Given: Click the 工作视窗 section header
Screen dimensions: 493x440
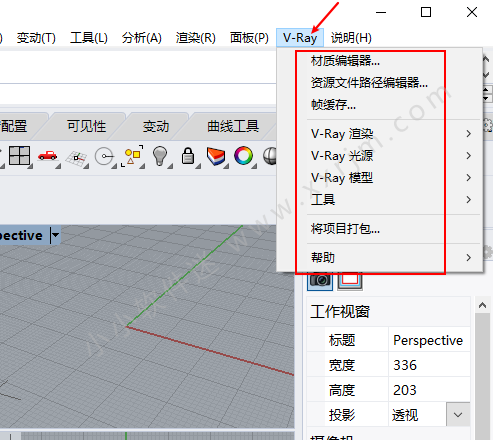Looking at the screenshot, I should click(x=388, y=312).
